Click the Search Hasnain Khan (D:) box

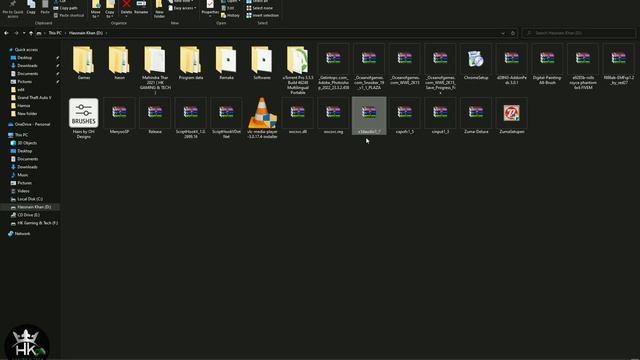(579, 33)
